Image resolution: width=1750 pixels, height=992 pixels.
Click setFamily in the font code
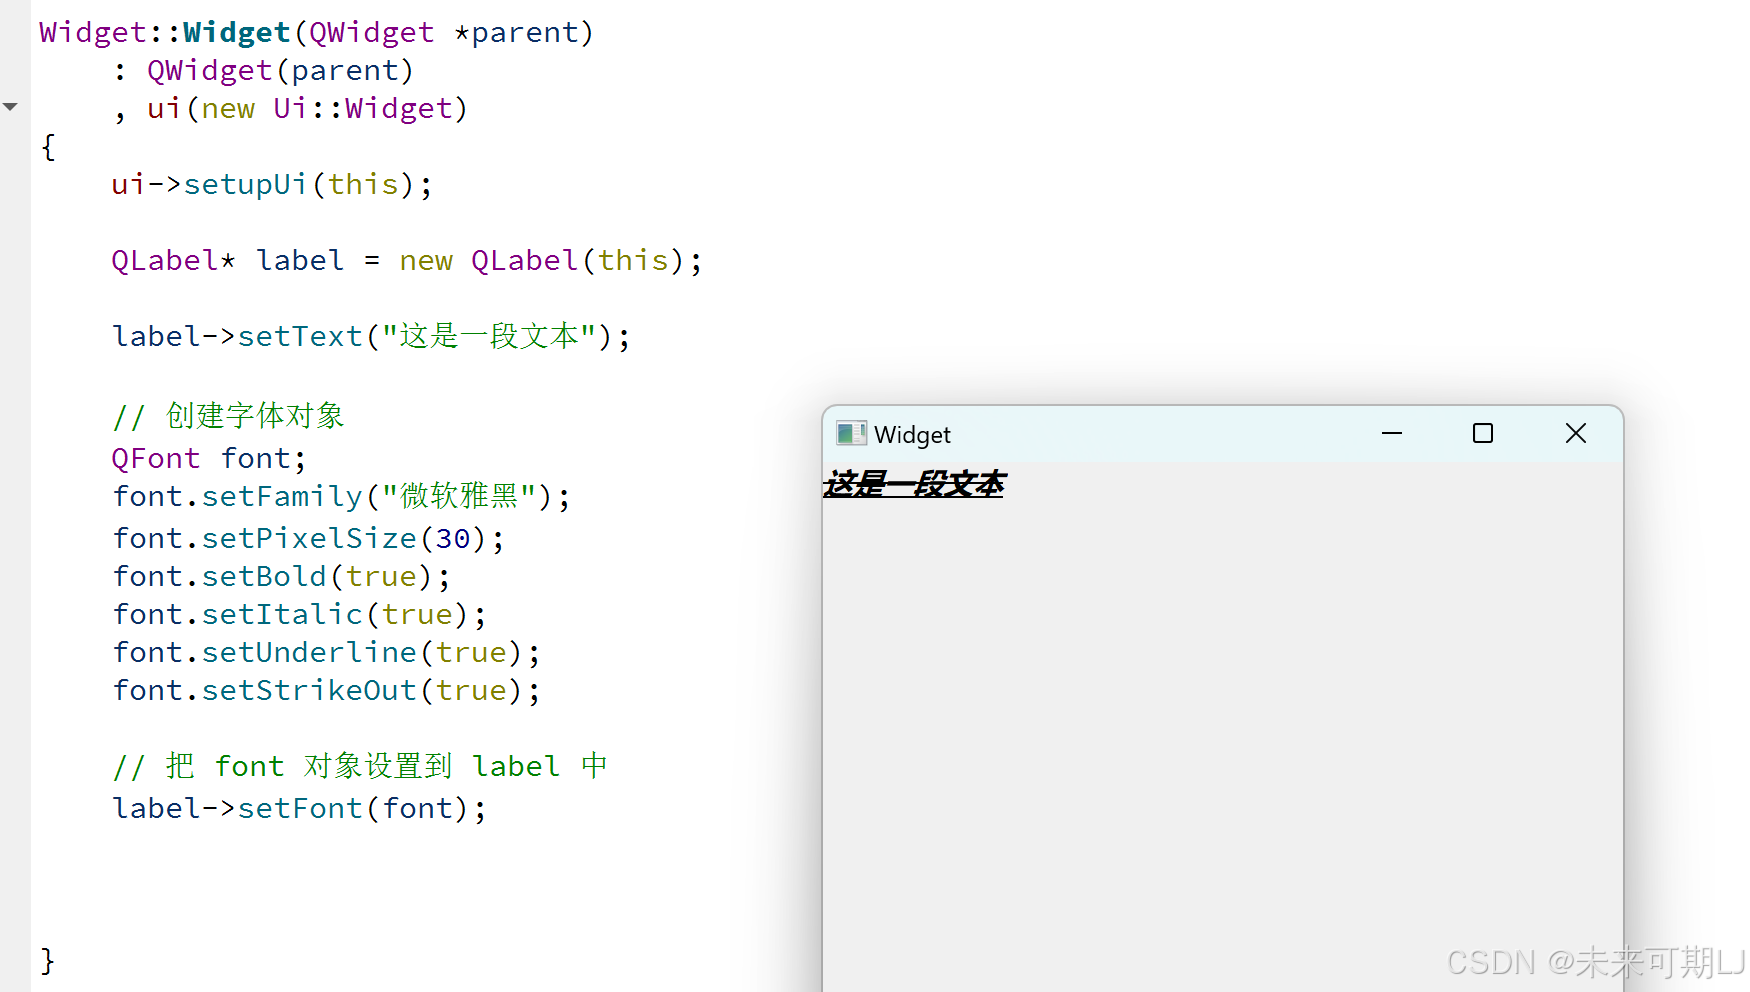point(282,496)
